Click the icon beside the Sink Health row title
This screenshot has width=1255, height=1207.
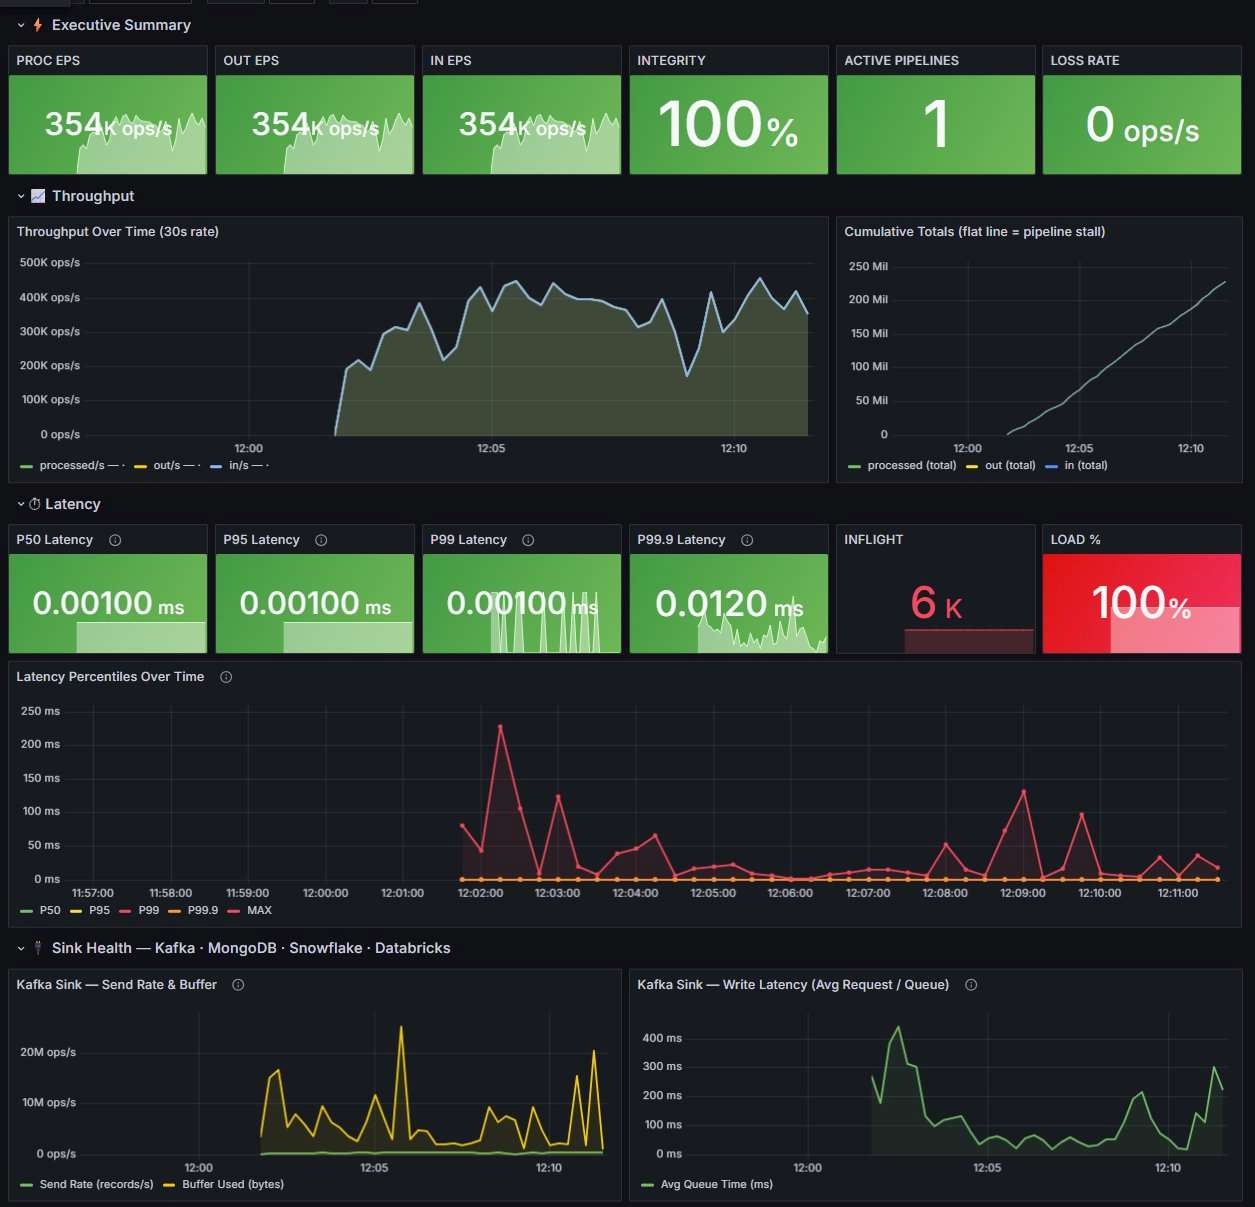click(x=38, y=948)
